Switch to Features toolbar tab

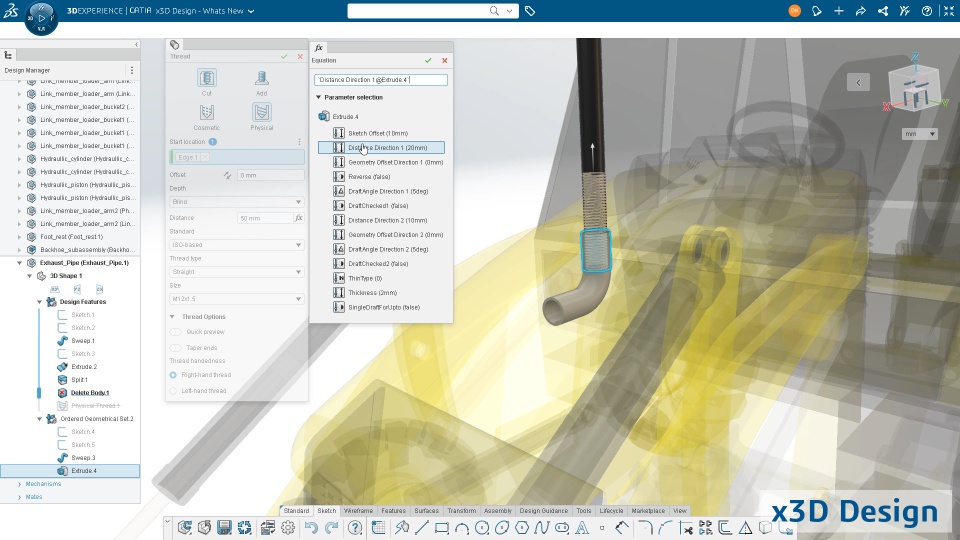(x=393, y=511)
